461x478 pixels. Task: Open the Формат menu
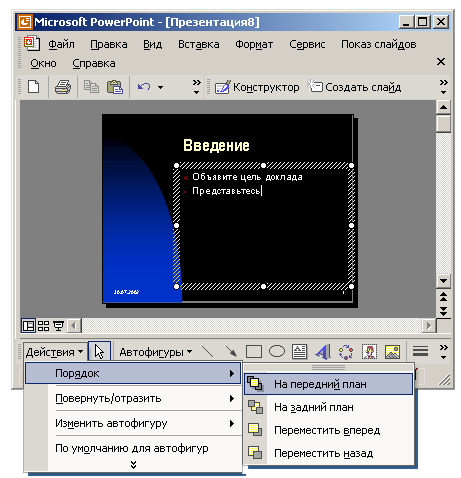[x=254, y=44]
